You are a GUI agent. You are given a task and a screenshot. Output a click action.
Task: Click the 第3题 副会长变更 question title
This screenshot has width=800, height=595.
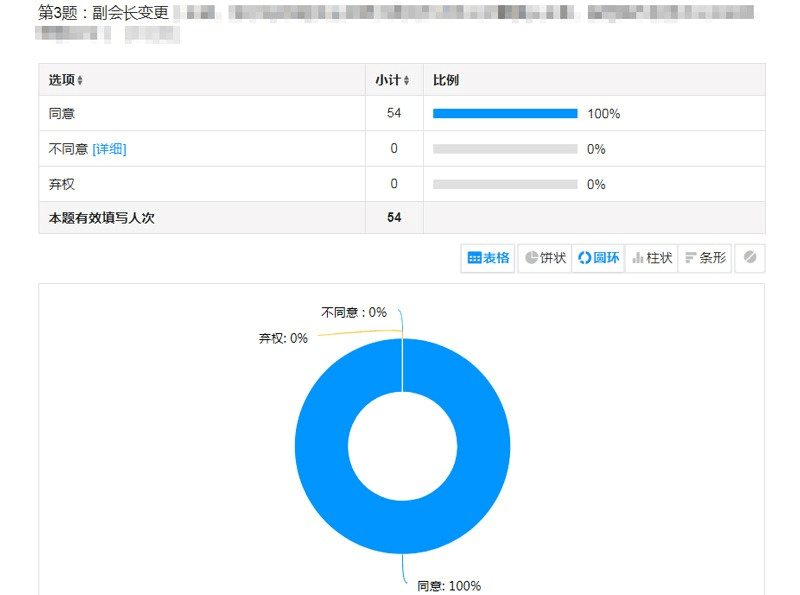coord(102,14)
